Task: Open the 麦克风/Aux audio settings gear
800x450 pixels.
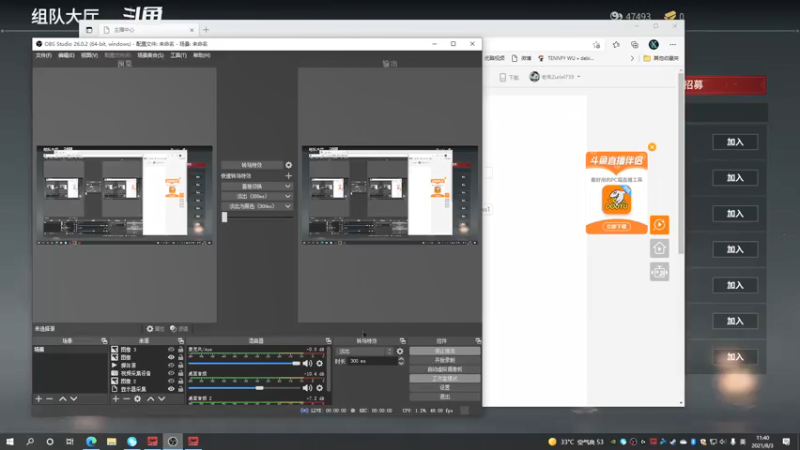Action: pyautogui.click(x=319, y=363)
